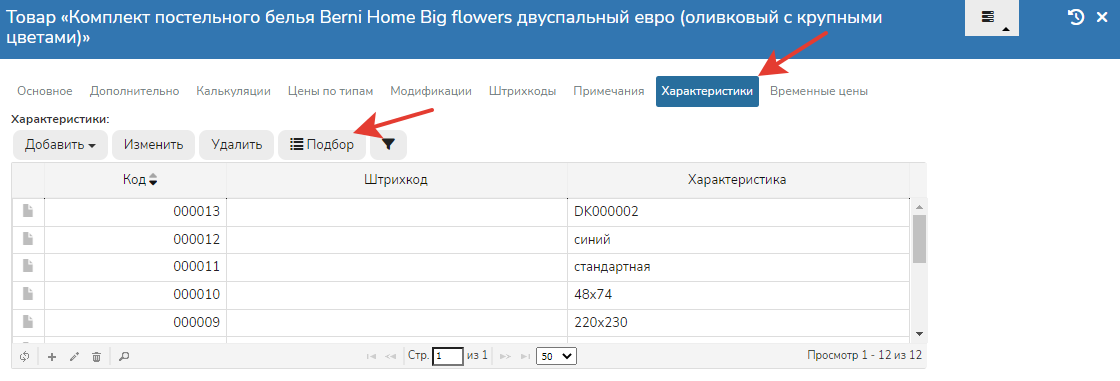
Task: Click the Удалить button
Action: pos(237,144)
